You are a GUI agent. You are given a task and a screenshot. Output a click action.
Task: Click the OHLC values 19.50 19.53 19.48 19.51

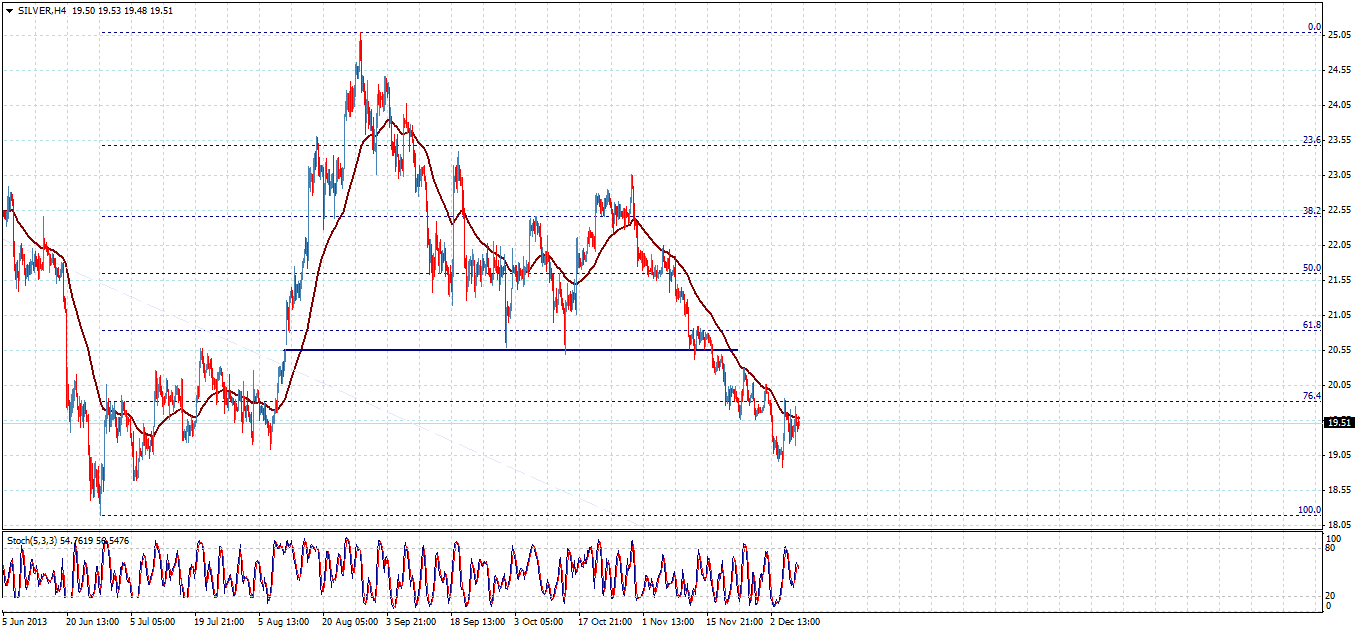coord(121,10)
